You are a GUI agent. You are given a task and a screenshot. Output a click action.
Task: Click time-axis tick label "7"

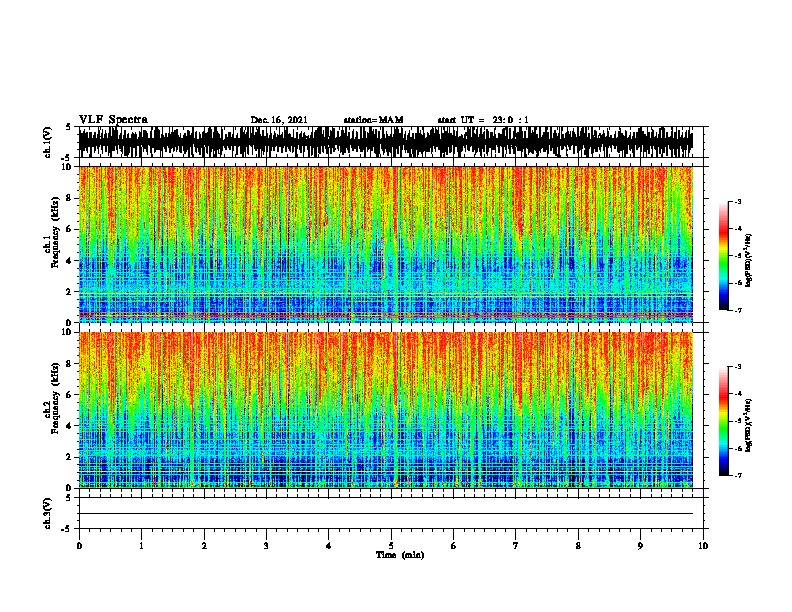(x=516, y=546)
